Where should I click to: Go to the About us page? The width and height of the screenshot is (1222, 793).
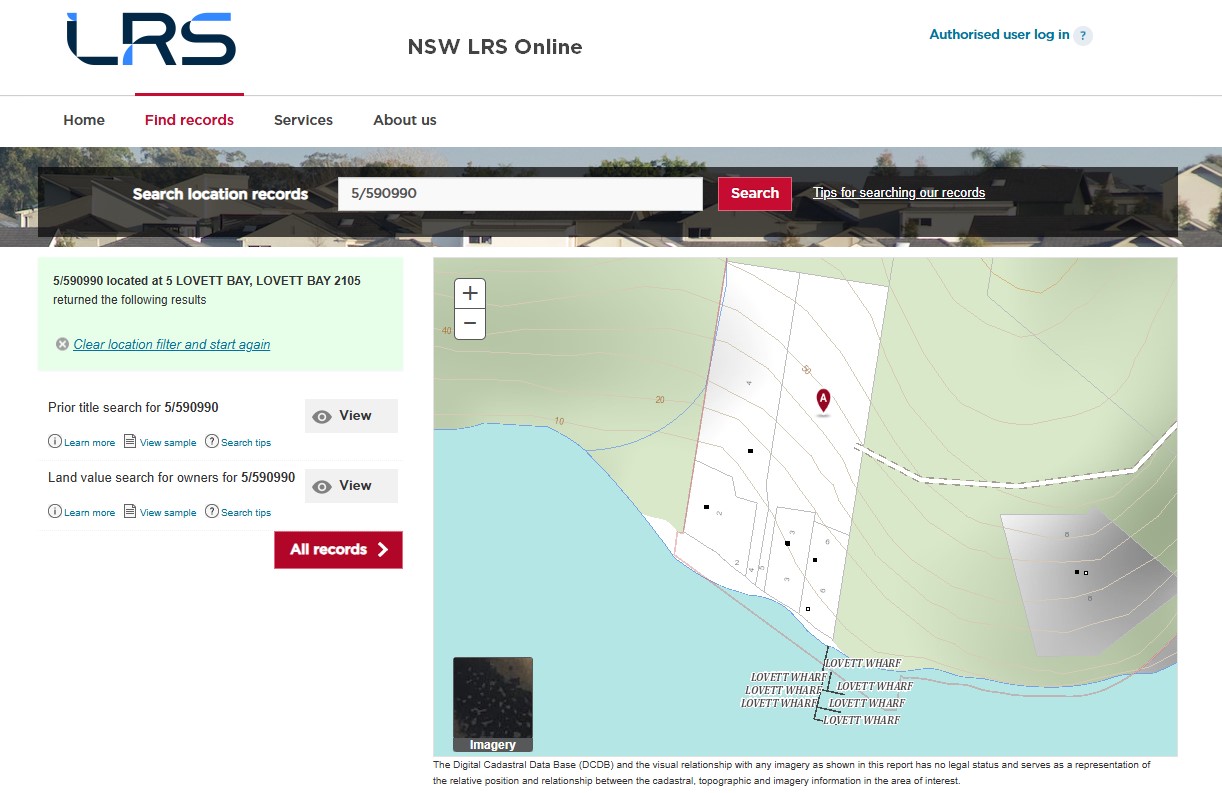pos(405,120)
